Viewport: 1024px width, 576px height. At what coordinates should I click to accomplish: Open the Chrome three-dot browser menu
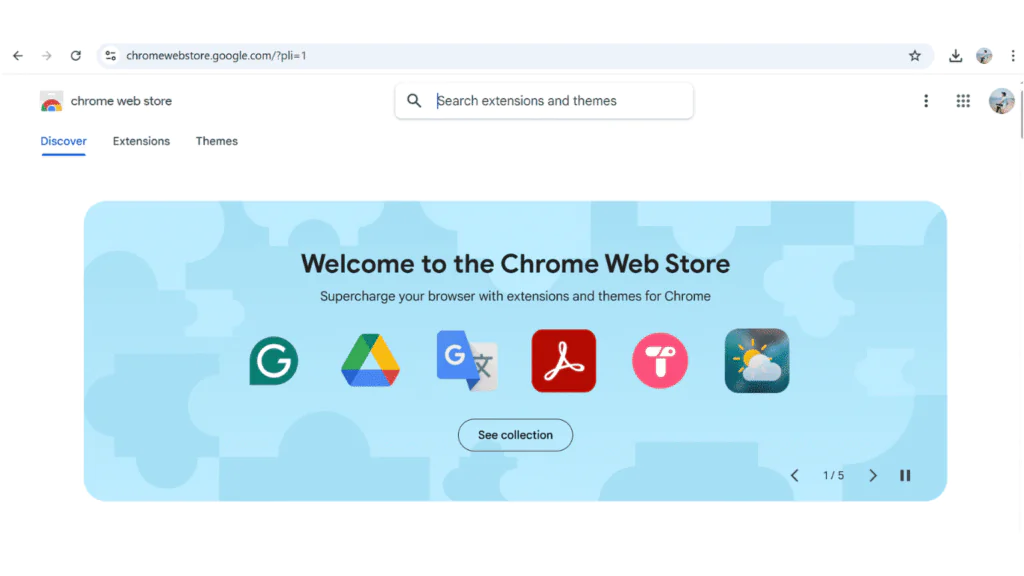(1013, 56)
